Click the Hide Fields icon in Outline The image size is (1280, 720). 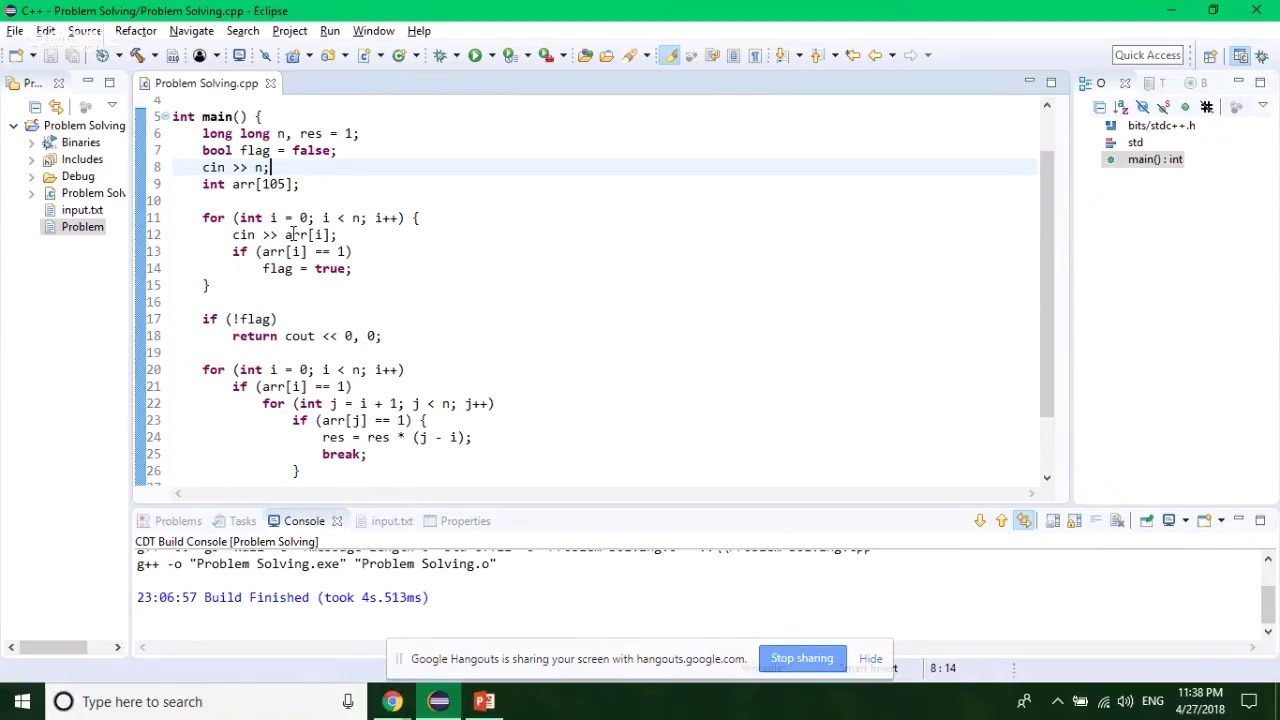pos(1143,106)
